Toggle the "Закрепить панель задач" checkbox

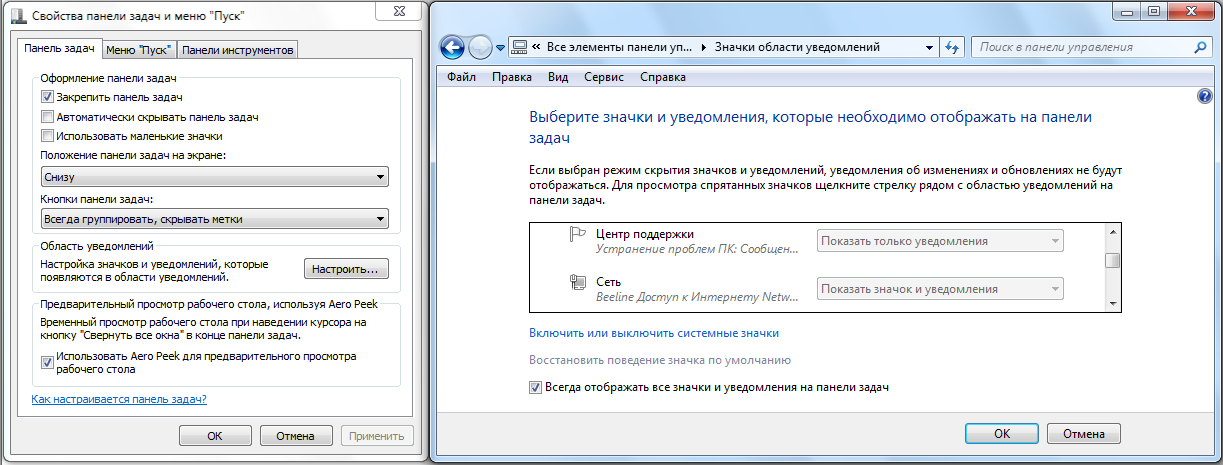[47, 98]
